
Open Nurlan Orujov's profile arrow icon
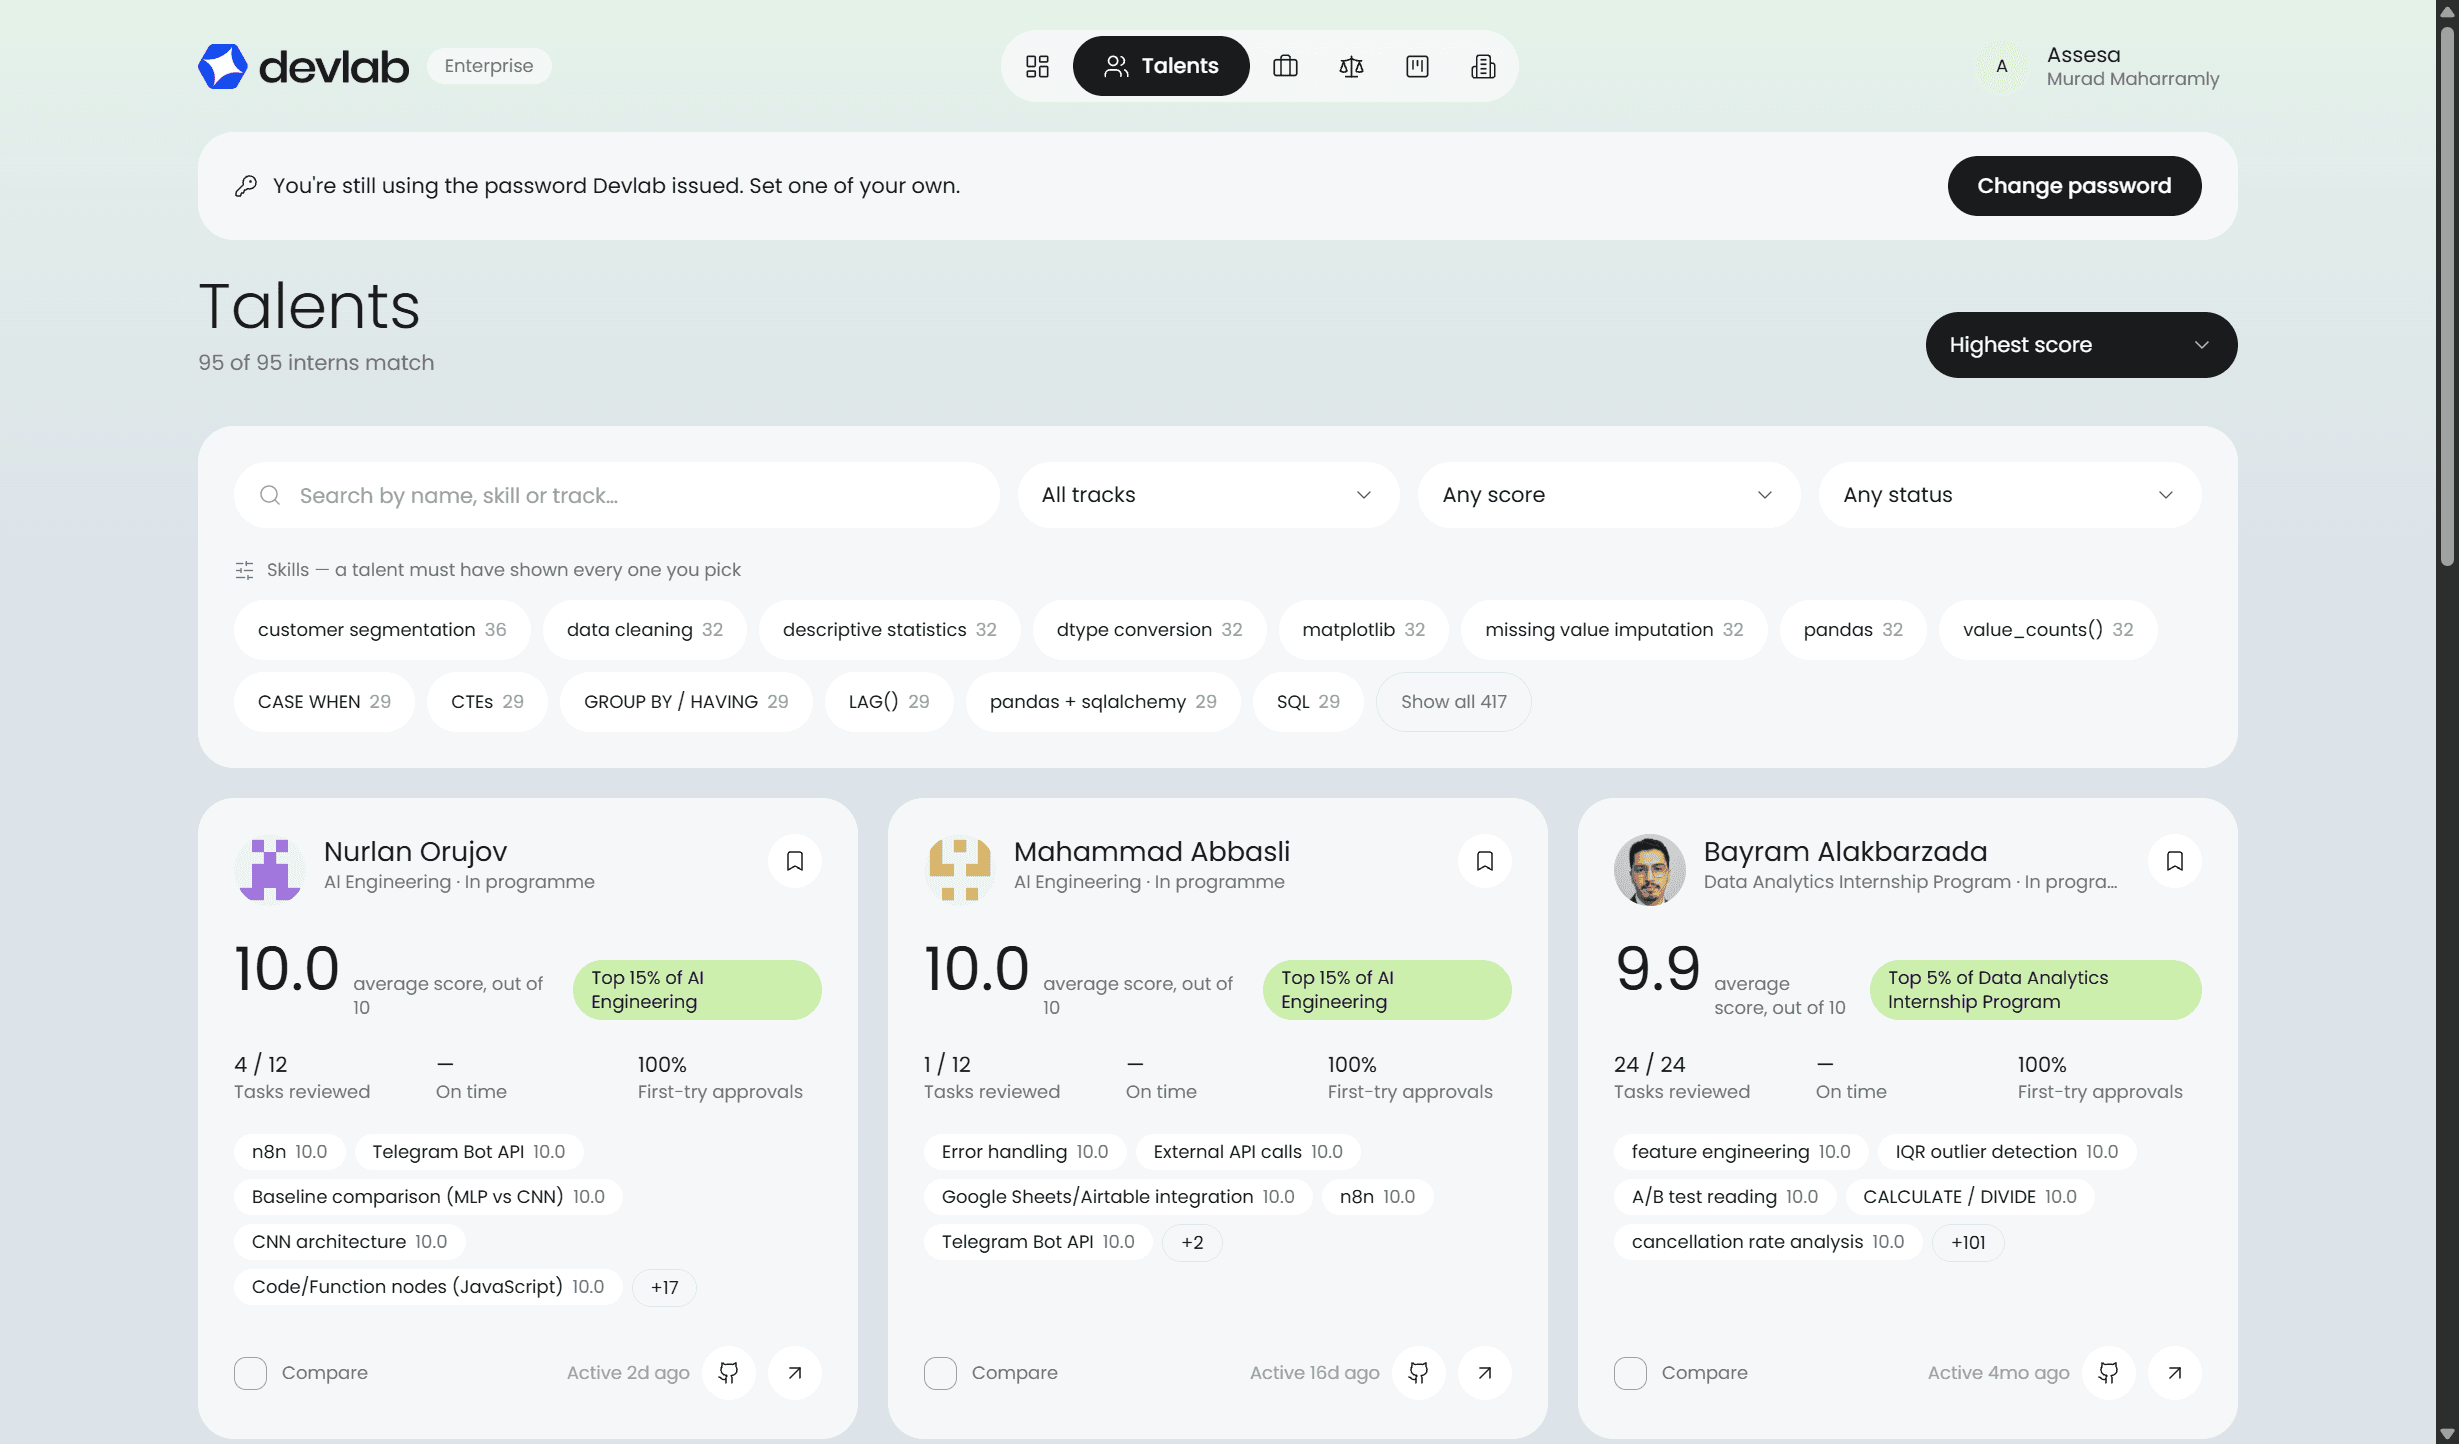(795, 1373)
